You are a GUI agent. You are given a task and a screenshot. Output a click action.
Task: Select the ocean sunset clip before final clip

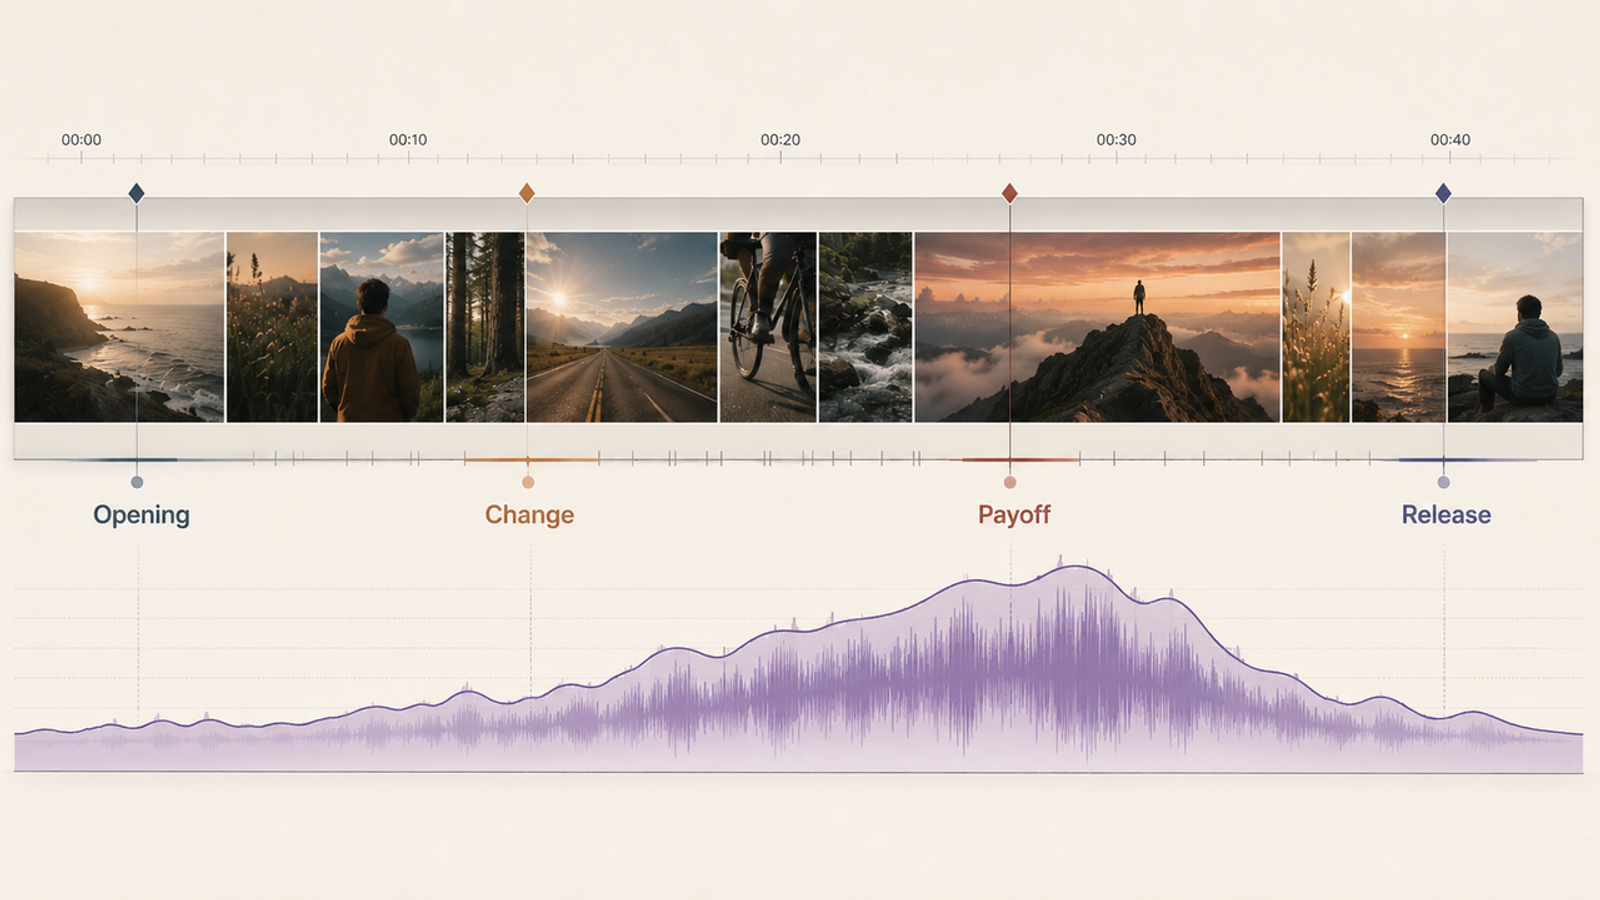pos(1398,327)
